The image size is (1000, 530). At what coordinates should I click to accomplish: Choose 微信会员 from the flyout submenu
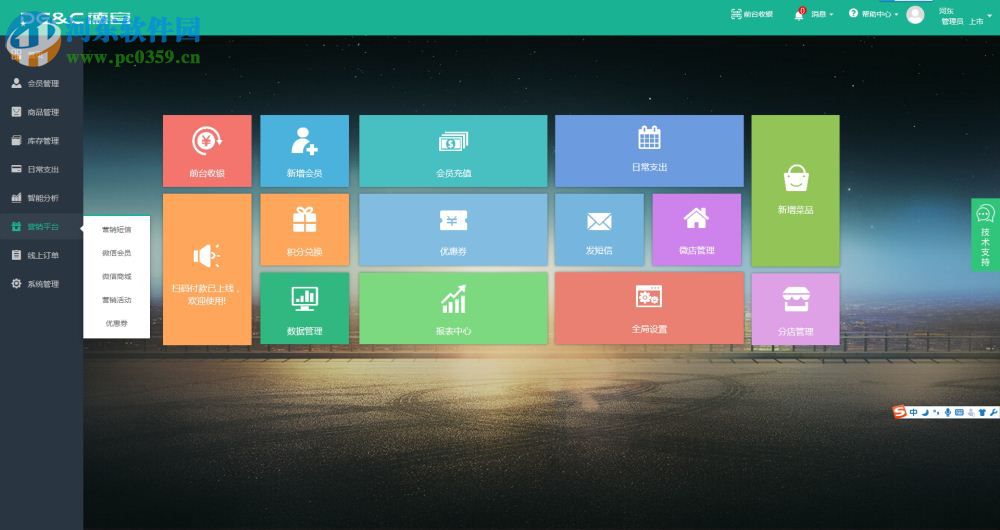click(117, 253)
